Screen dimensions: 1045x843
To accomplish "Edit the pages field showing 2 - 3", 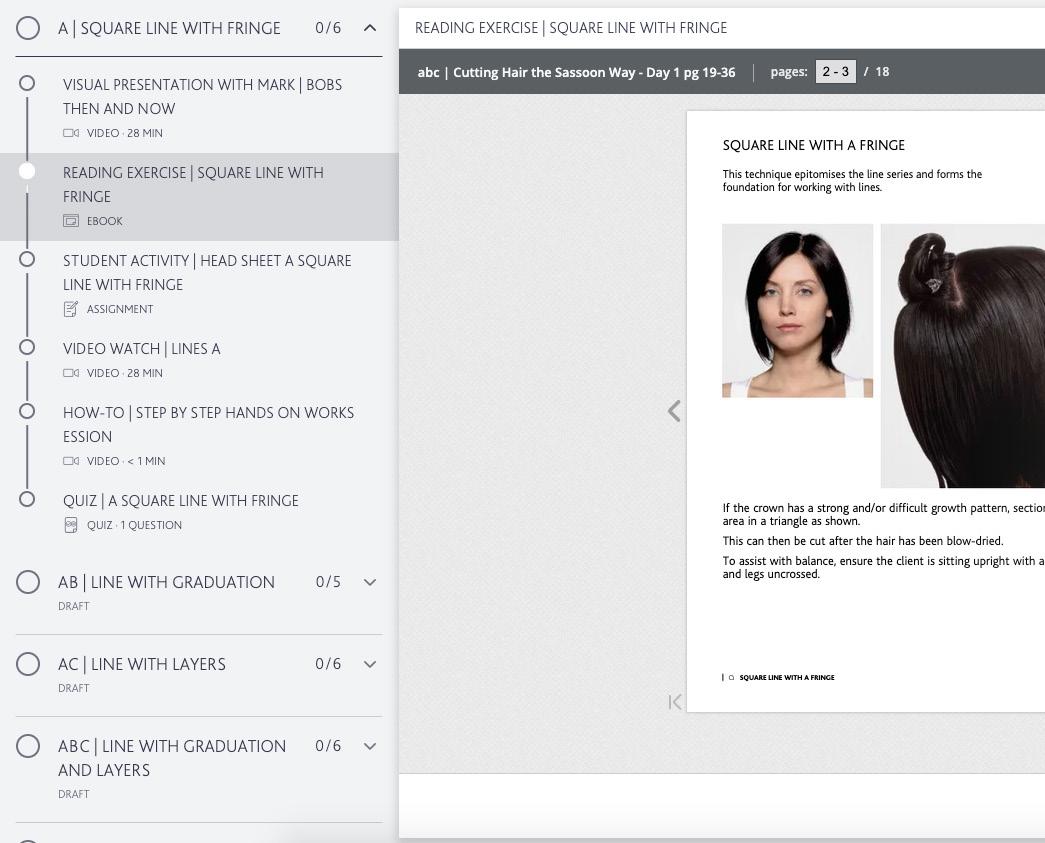I will tap(836, 72).
